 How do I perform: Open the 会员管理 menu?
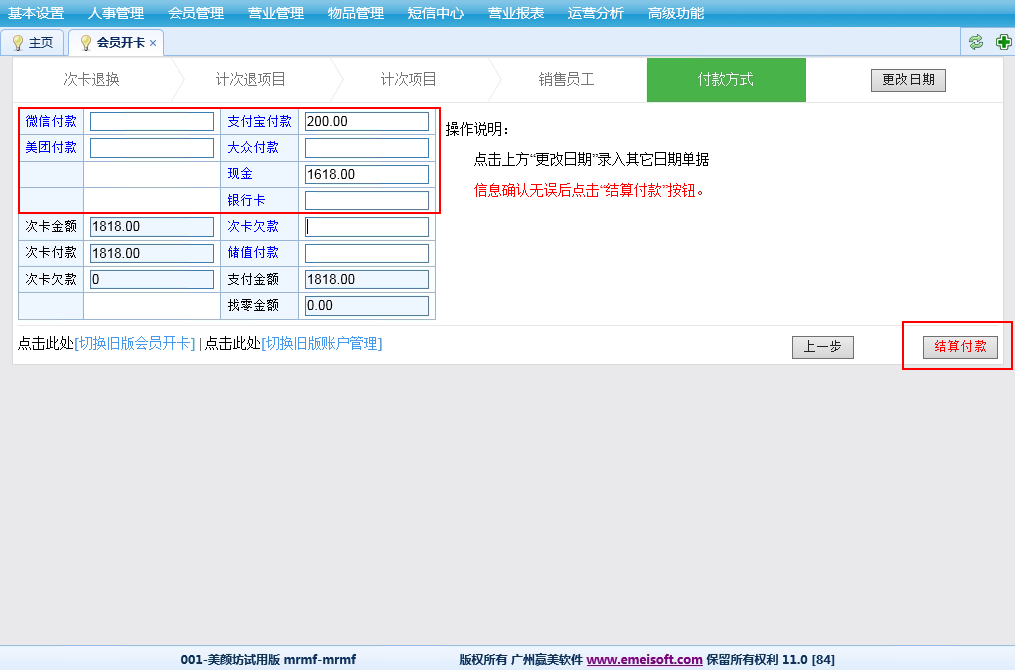tap(195, 13)
